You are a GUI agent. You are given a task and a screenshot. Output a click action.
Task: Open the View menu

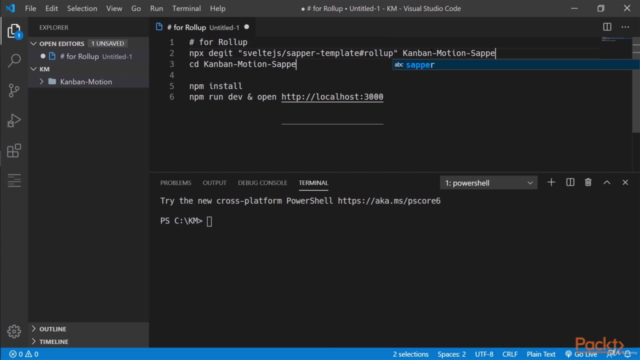pos(114,8)
